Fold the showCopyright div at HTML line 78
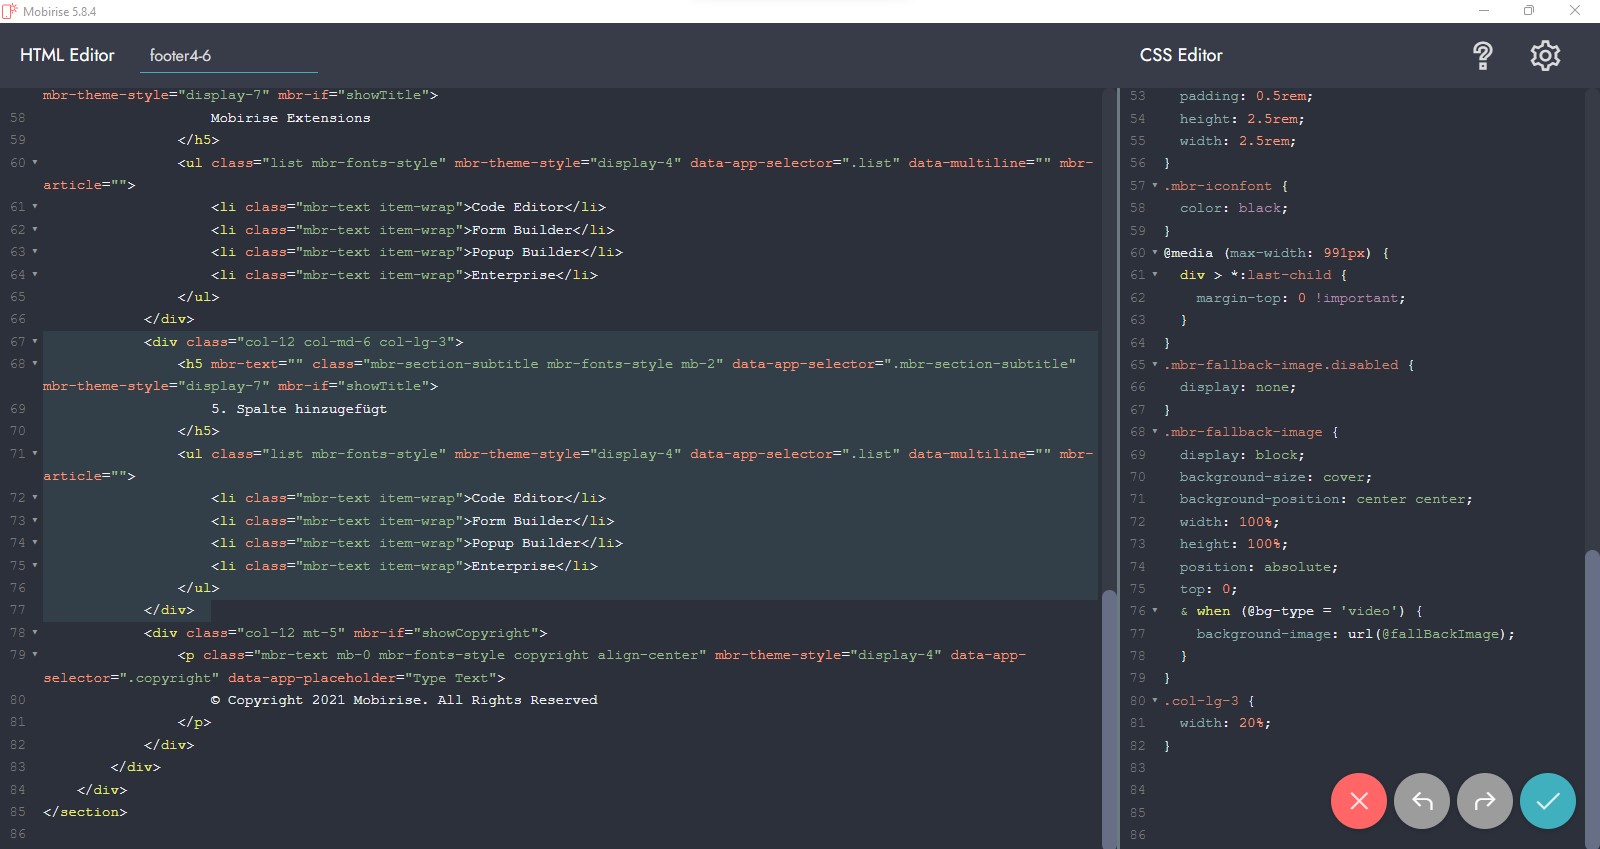This screenshot has height=849, width=1600. click(35, 633)
